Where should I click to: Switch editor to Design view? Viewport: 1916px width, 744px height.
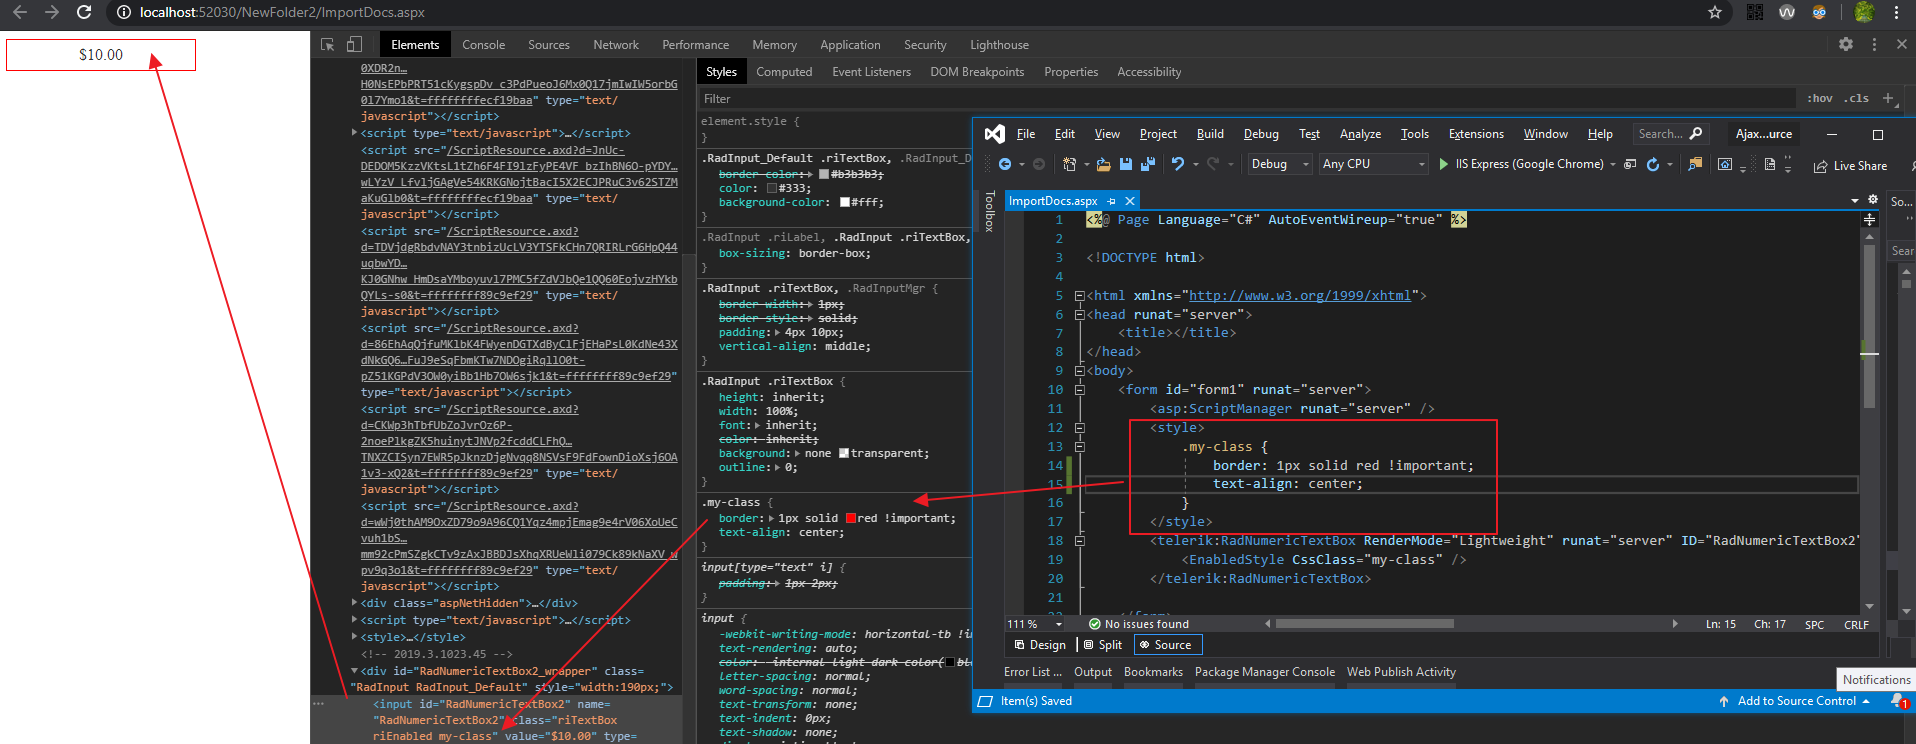coord(1040,645)
